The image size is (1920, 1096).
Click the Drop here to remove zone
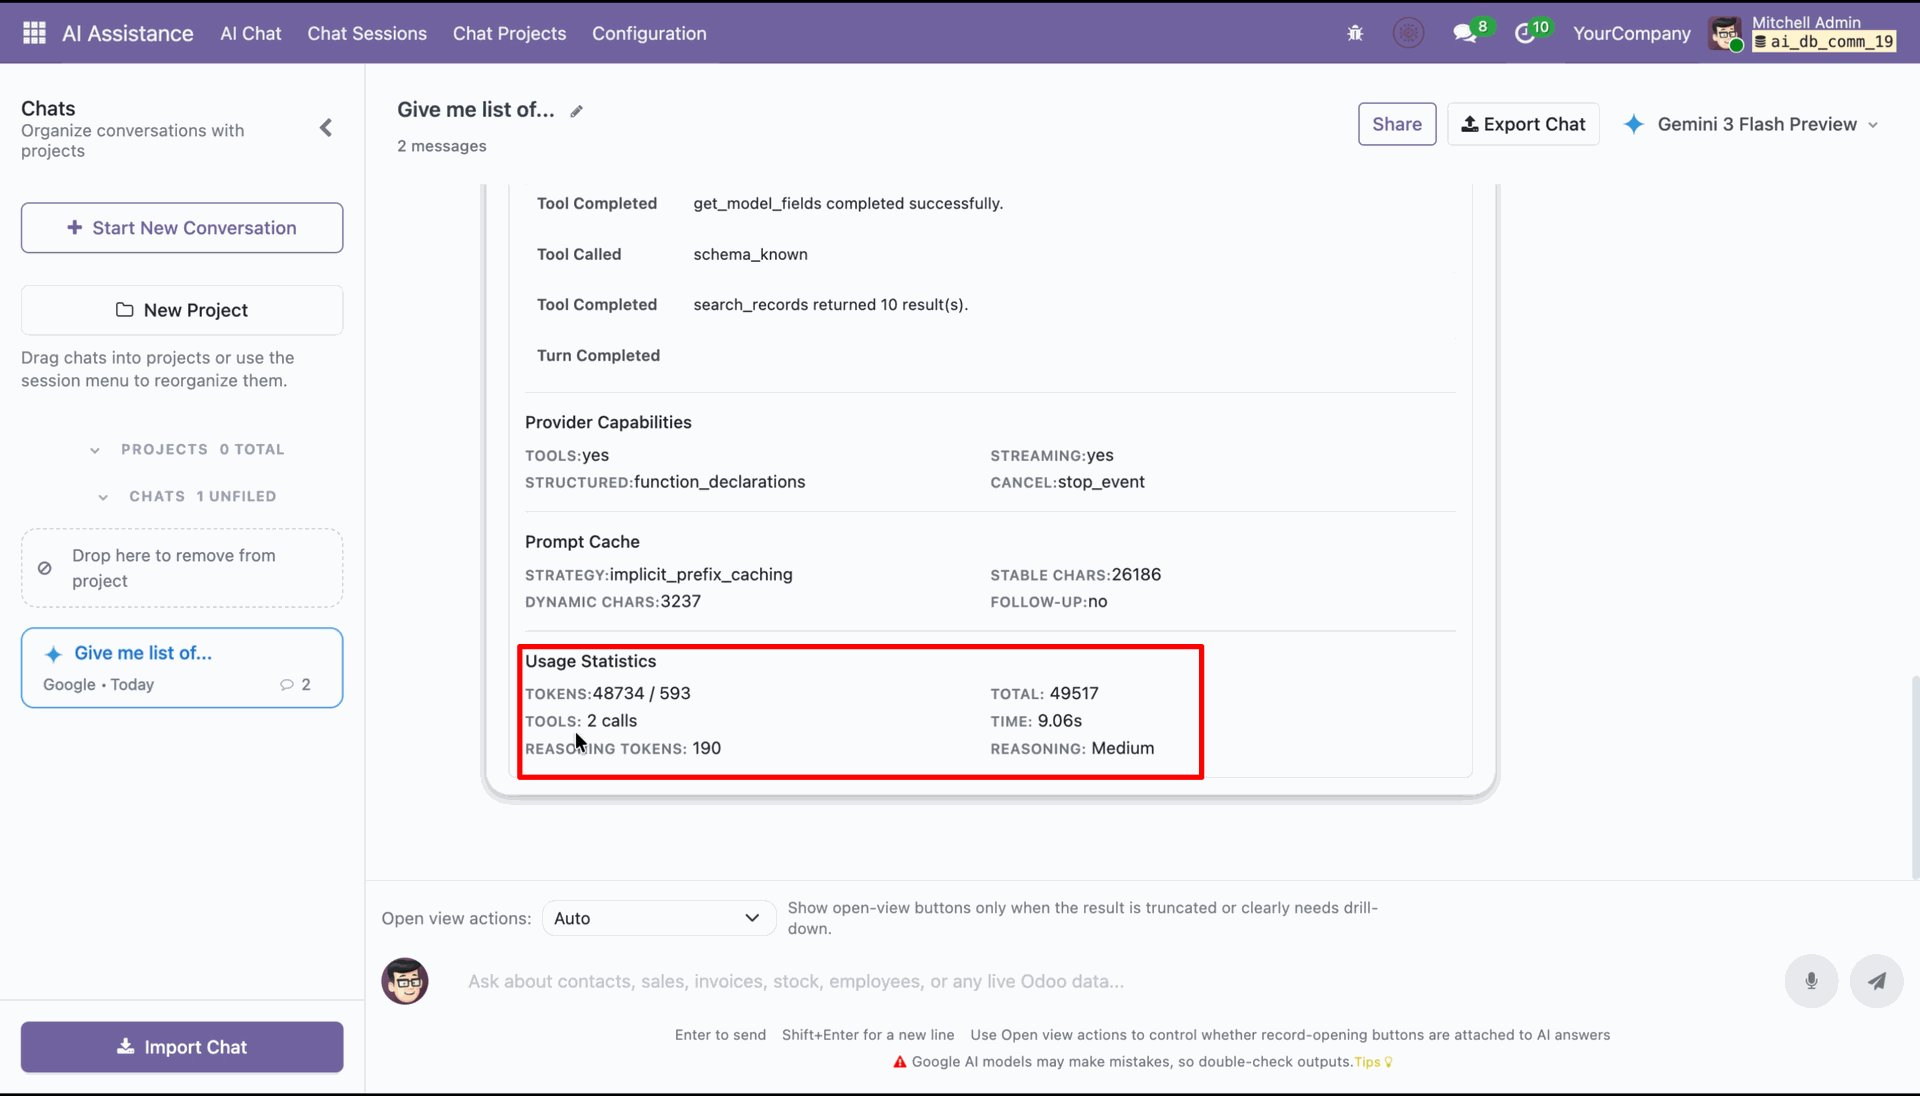point(182,568)
